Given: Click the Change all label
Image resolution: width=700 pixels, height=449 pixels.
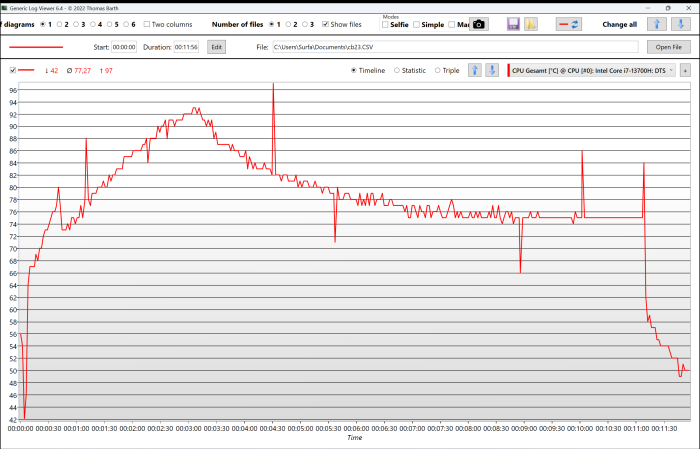Looking at the screenshot, I should point(620,25).
